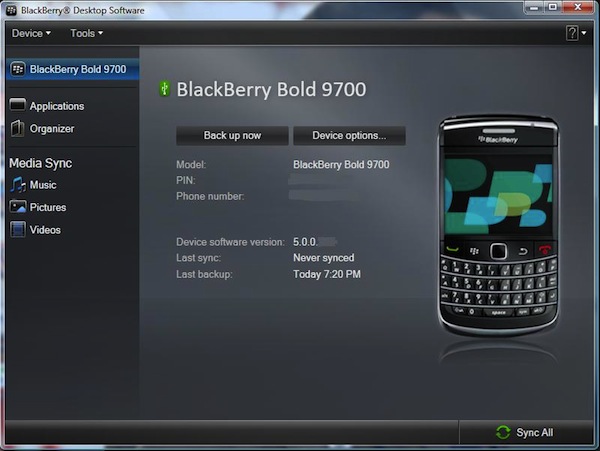The height and width of the screenshot is (451, 600).
Task: Click the Organizer book icon
Action: tap(17, 128)
